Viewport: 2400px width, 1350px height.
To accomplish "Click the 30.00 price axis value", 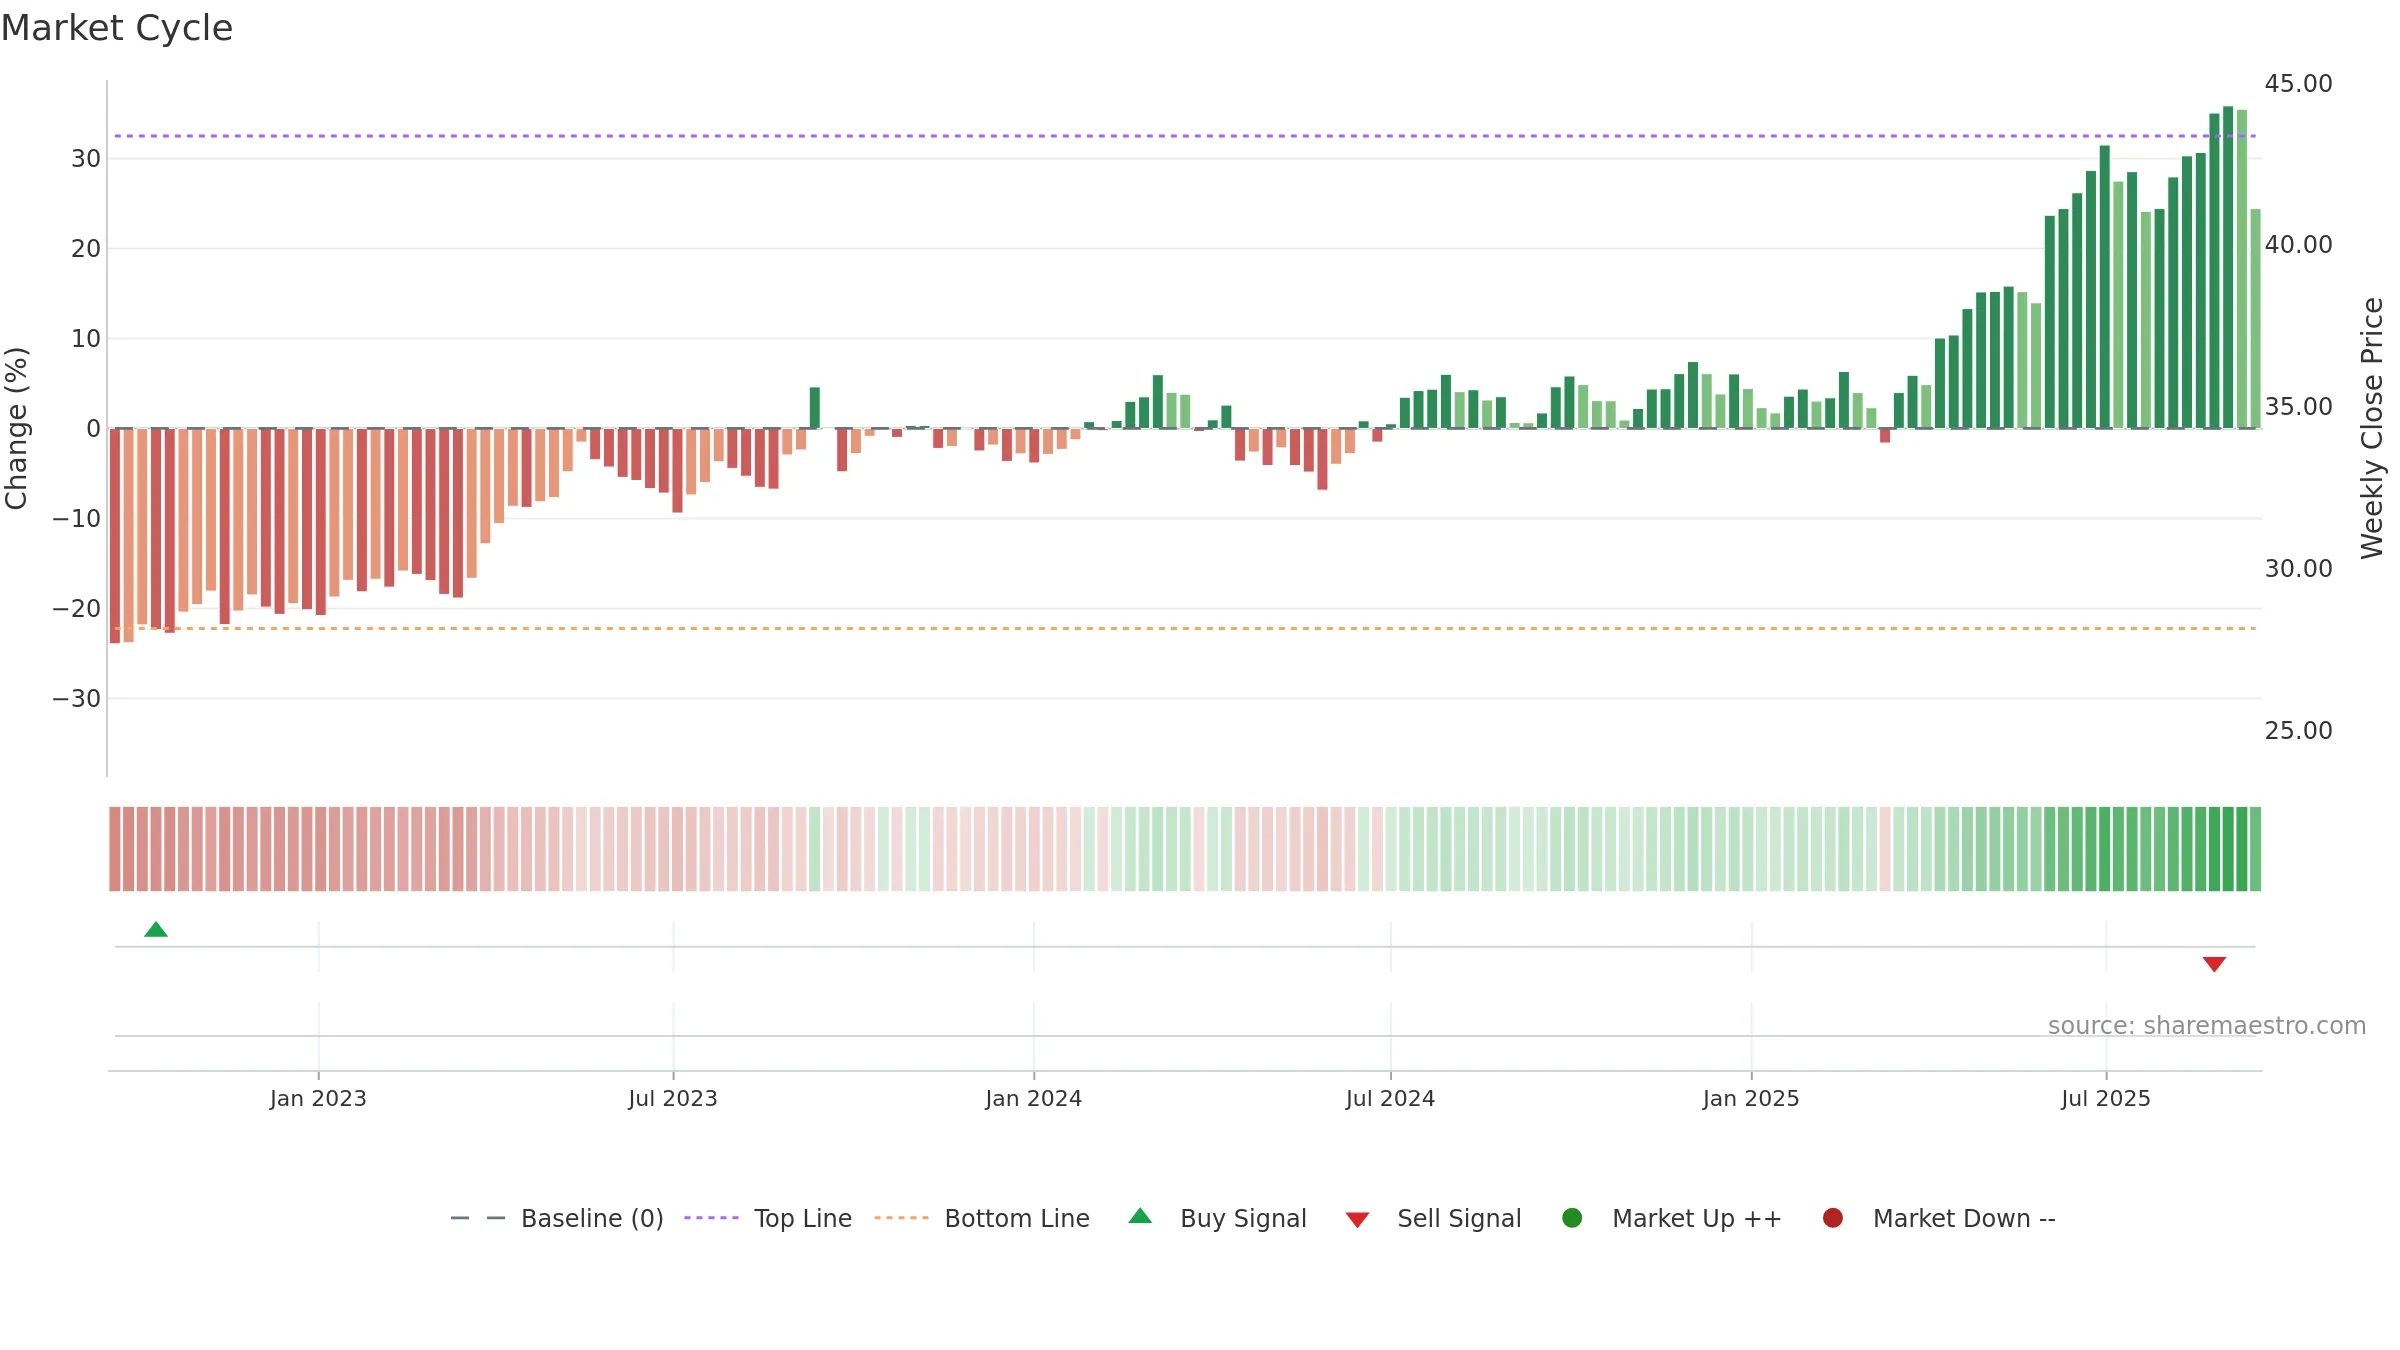I will tap(2298, 568).
